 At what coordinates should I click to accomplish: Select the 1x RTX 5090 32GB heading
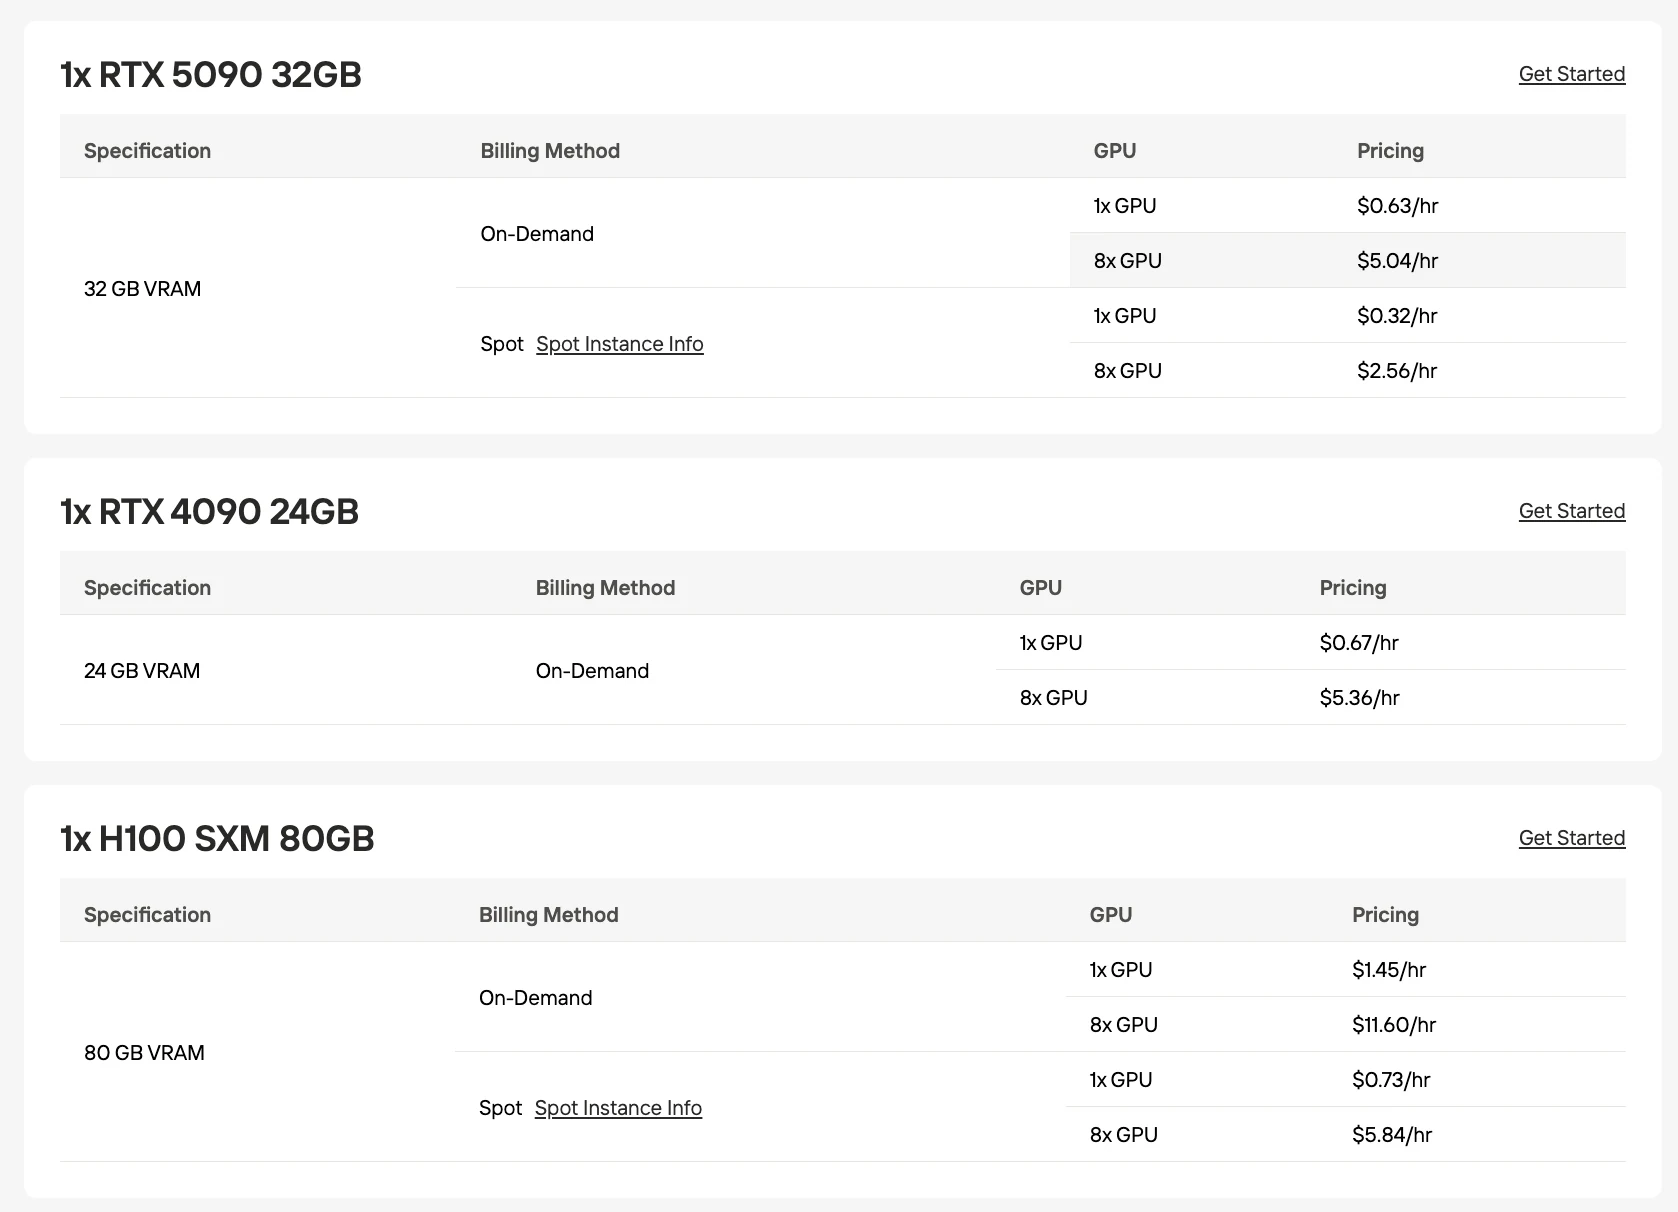pyautogui.click(x=211, y=75)
